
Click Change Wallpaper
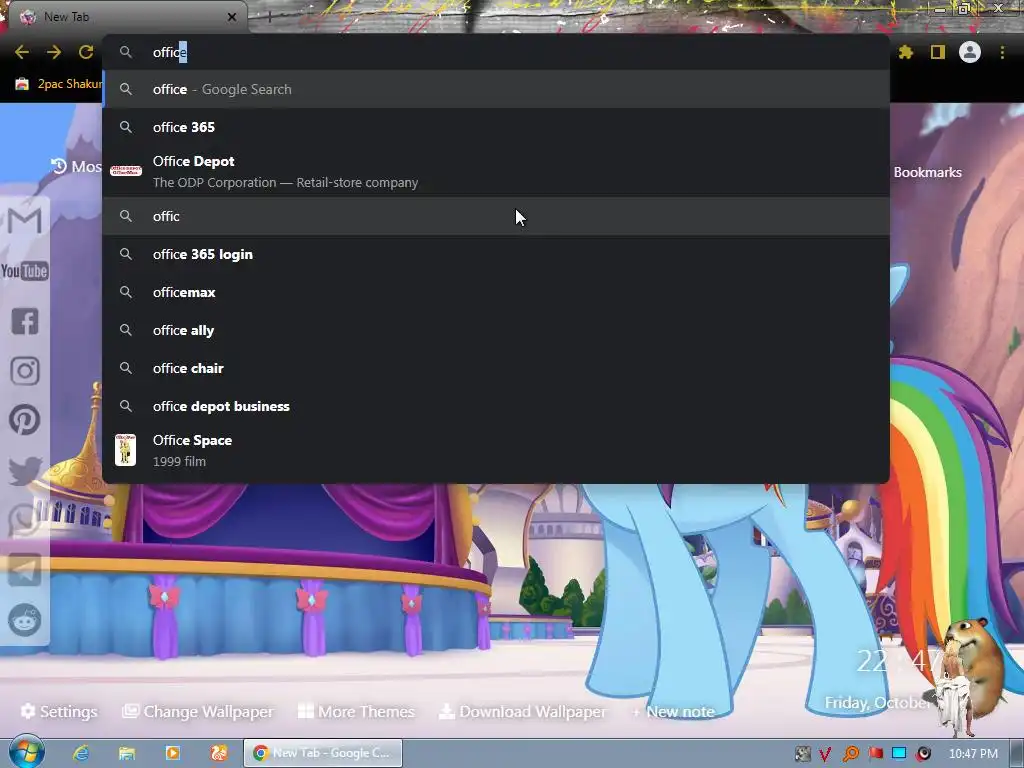pos(198,711)
